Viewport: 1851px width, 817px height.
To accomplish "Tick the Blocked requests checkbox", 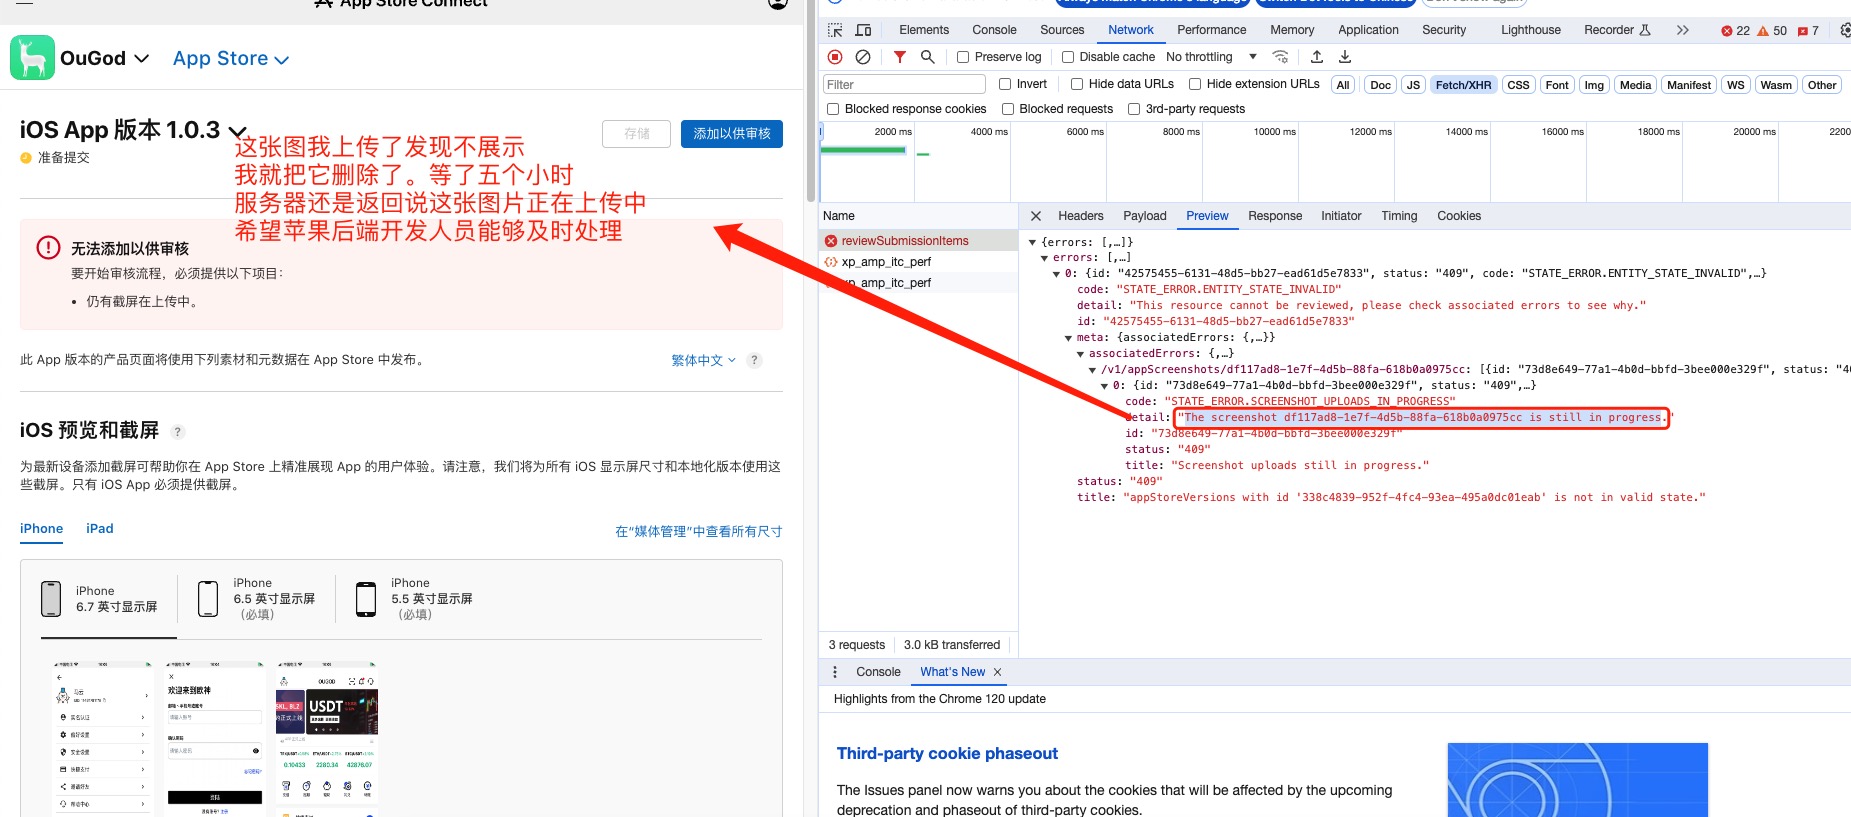I will pyautogui.click(x=1008, y=109).
